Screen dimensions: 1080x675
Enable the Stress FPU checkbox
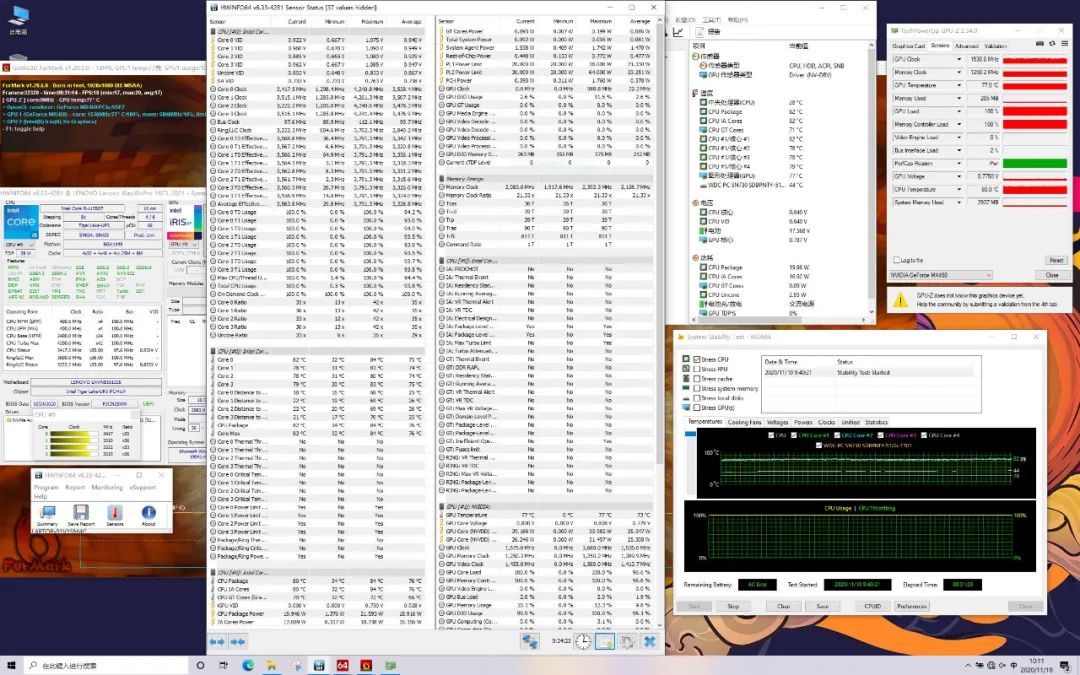click(x=697, y=368)
